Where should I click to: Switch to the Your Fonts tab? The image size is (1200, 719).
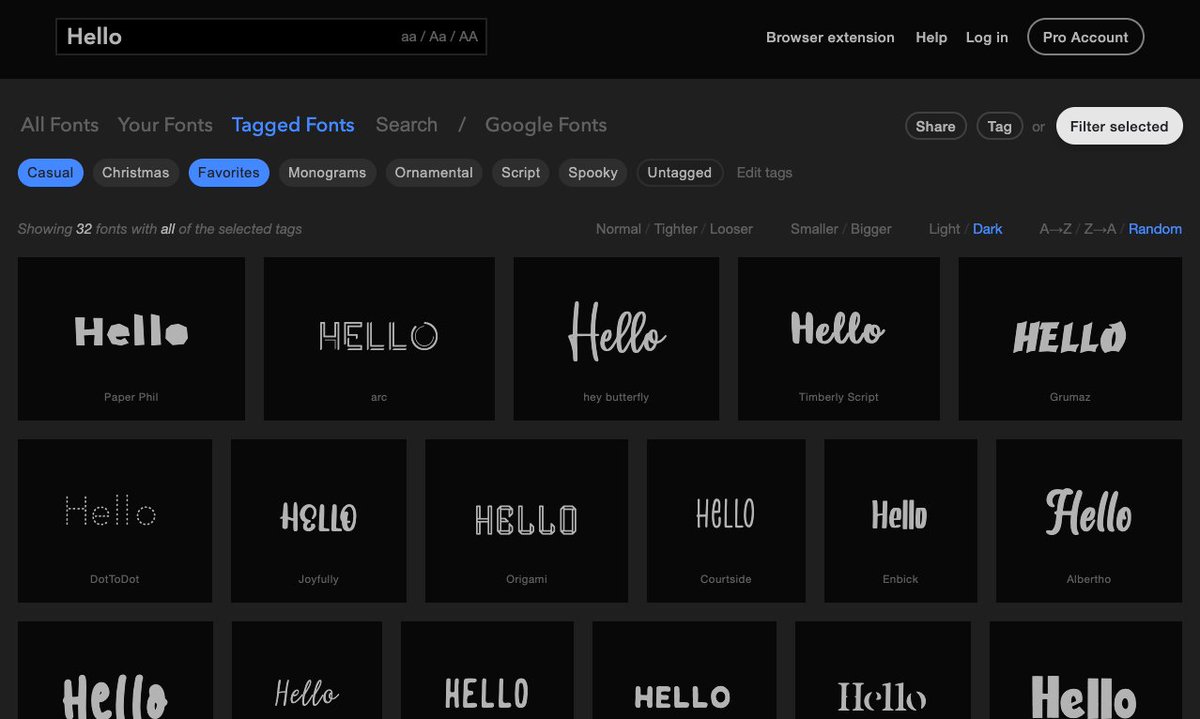tap(165, 125)
